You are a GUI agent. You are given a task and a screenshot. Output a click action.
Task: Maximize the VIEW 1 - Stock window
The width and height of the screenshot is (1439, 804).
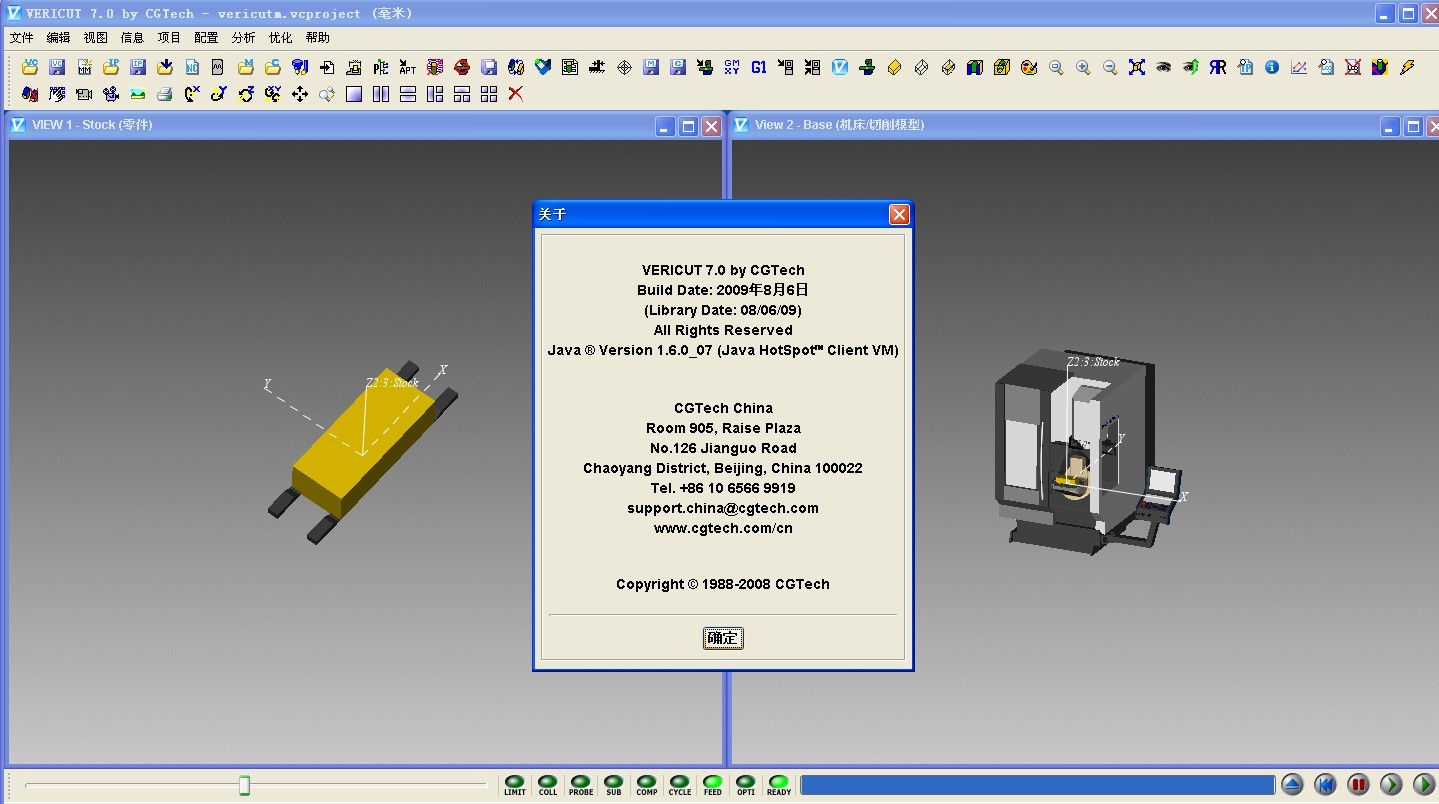[x=688, y=126]
